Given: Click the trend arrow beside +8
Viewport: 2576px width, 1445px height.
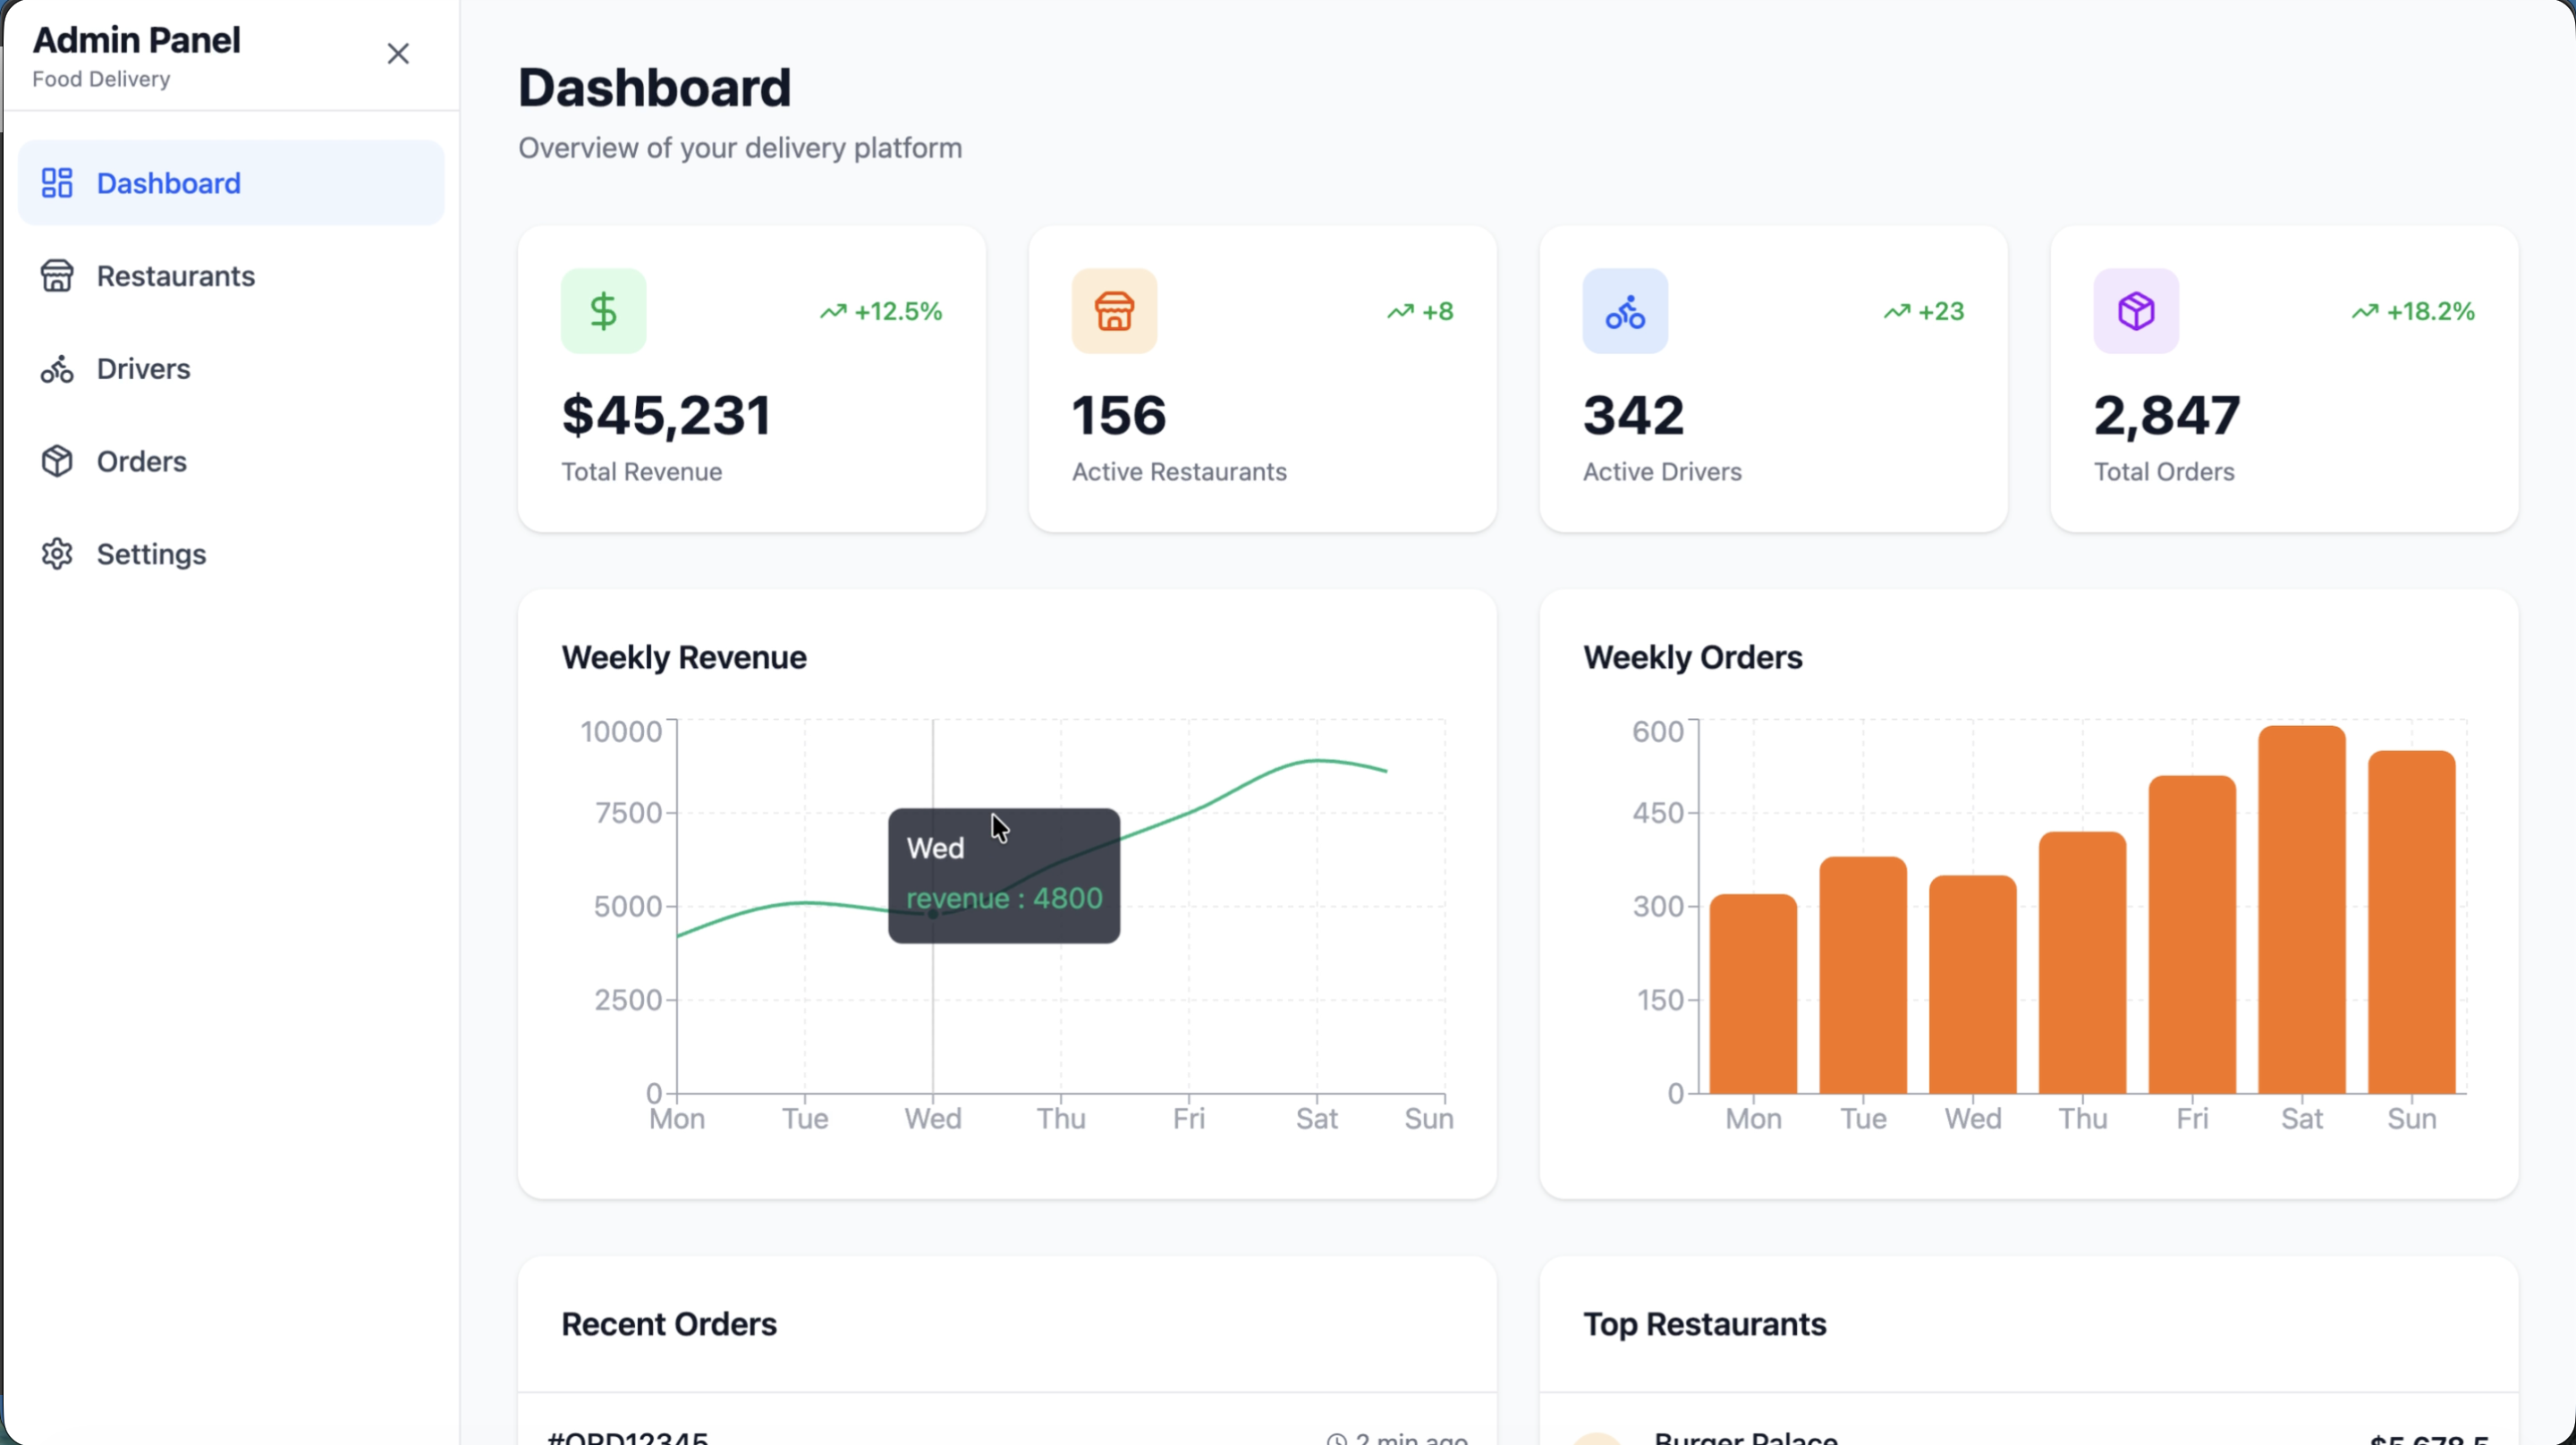Looking at the screenshot, I should [1400, 312].
